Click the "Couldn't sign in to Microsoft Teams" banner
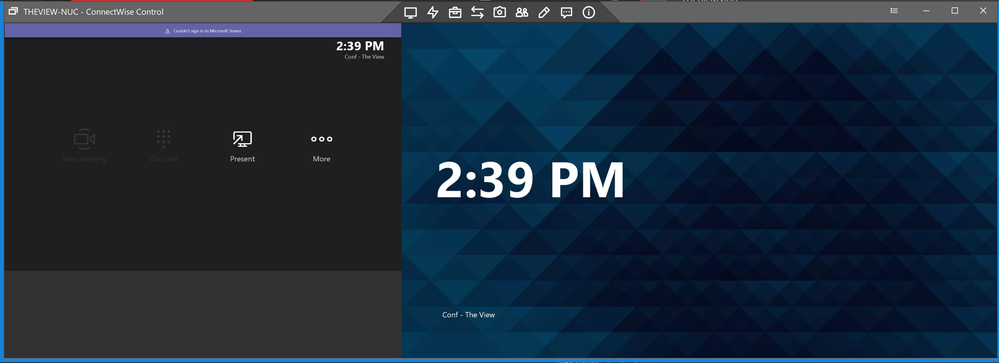The width and height of the screenshot is (999, 363). point(203,31)
